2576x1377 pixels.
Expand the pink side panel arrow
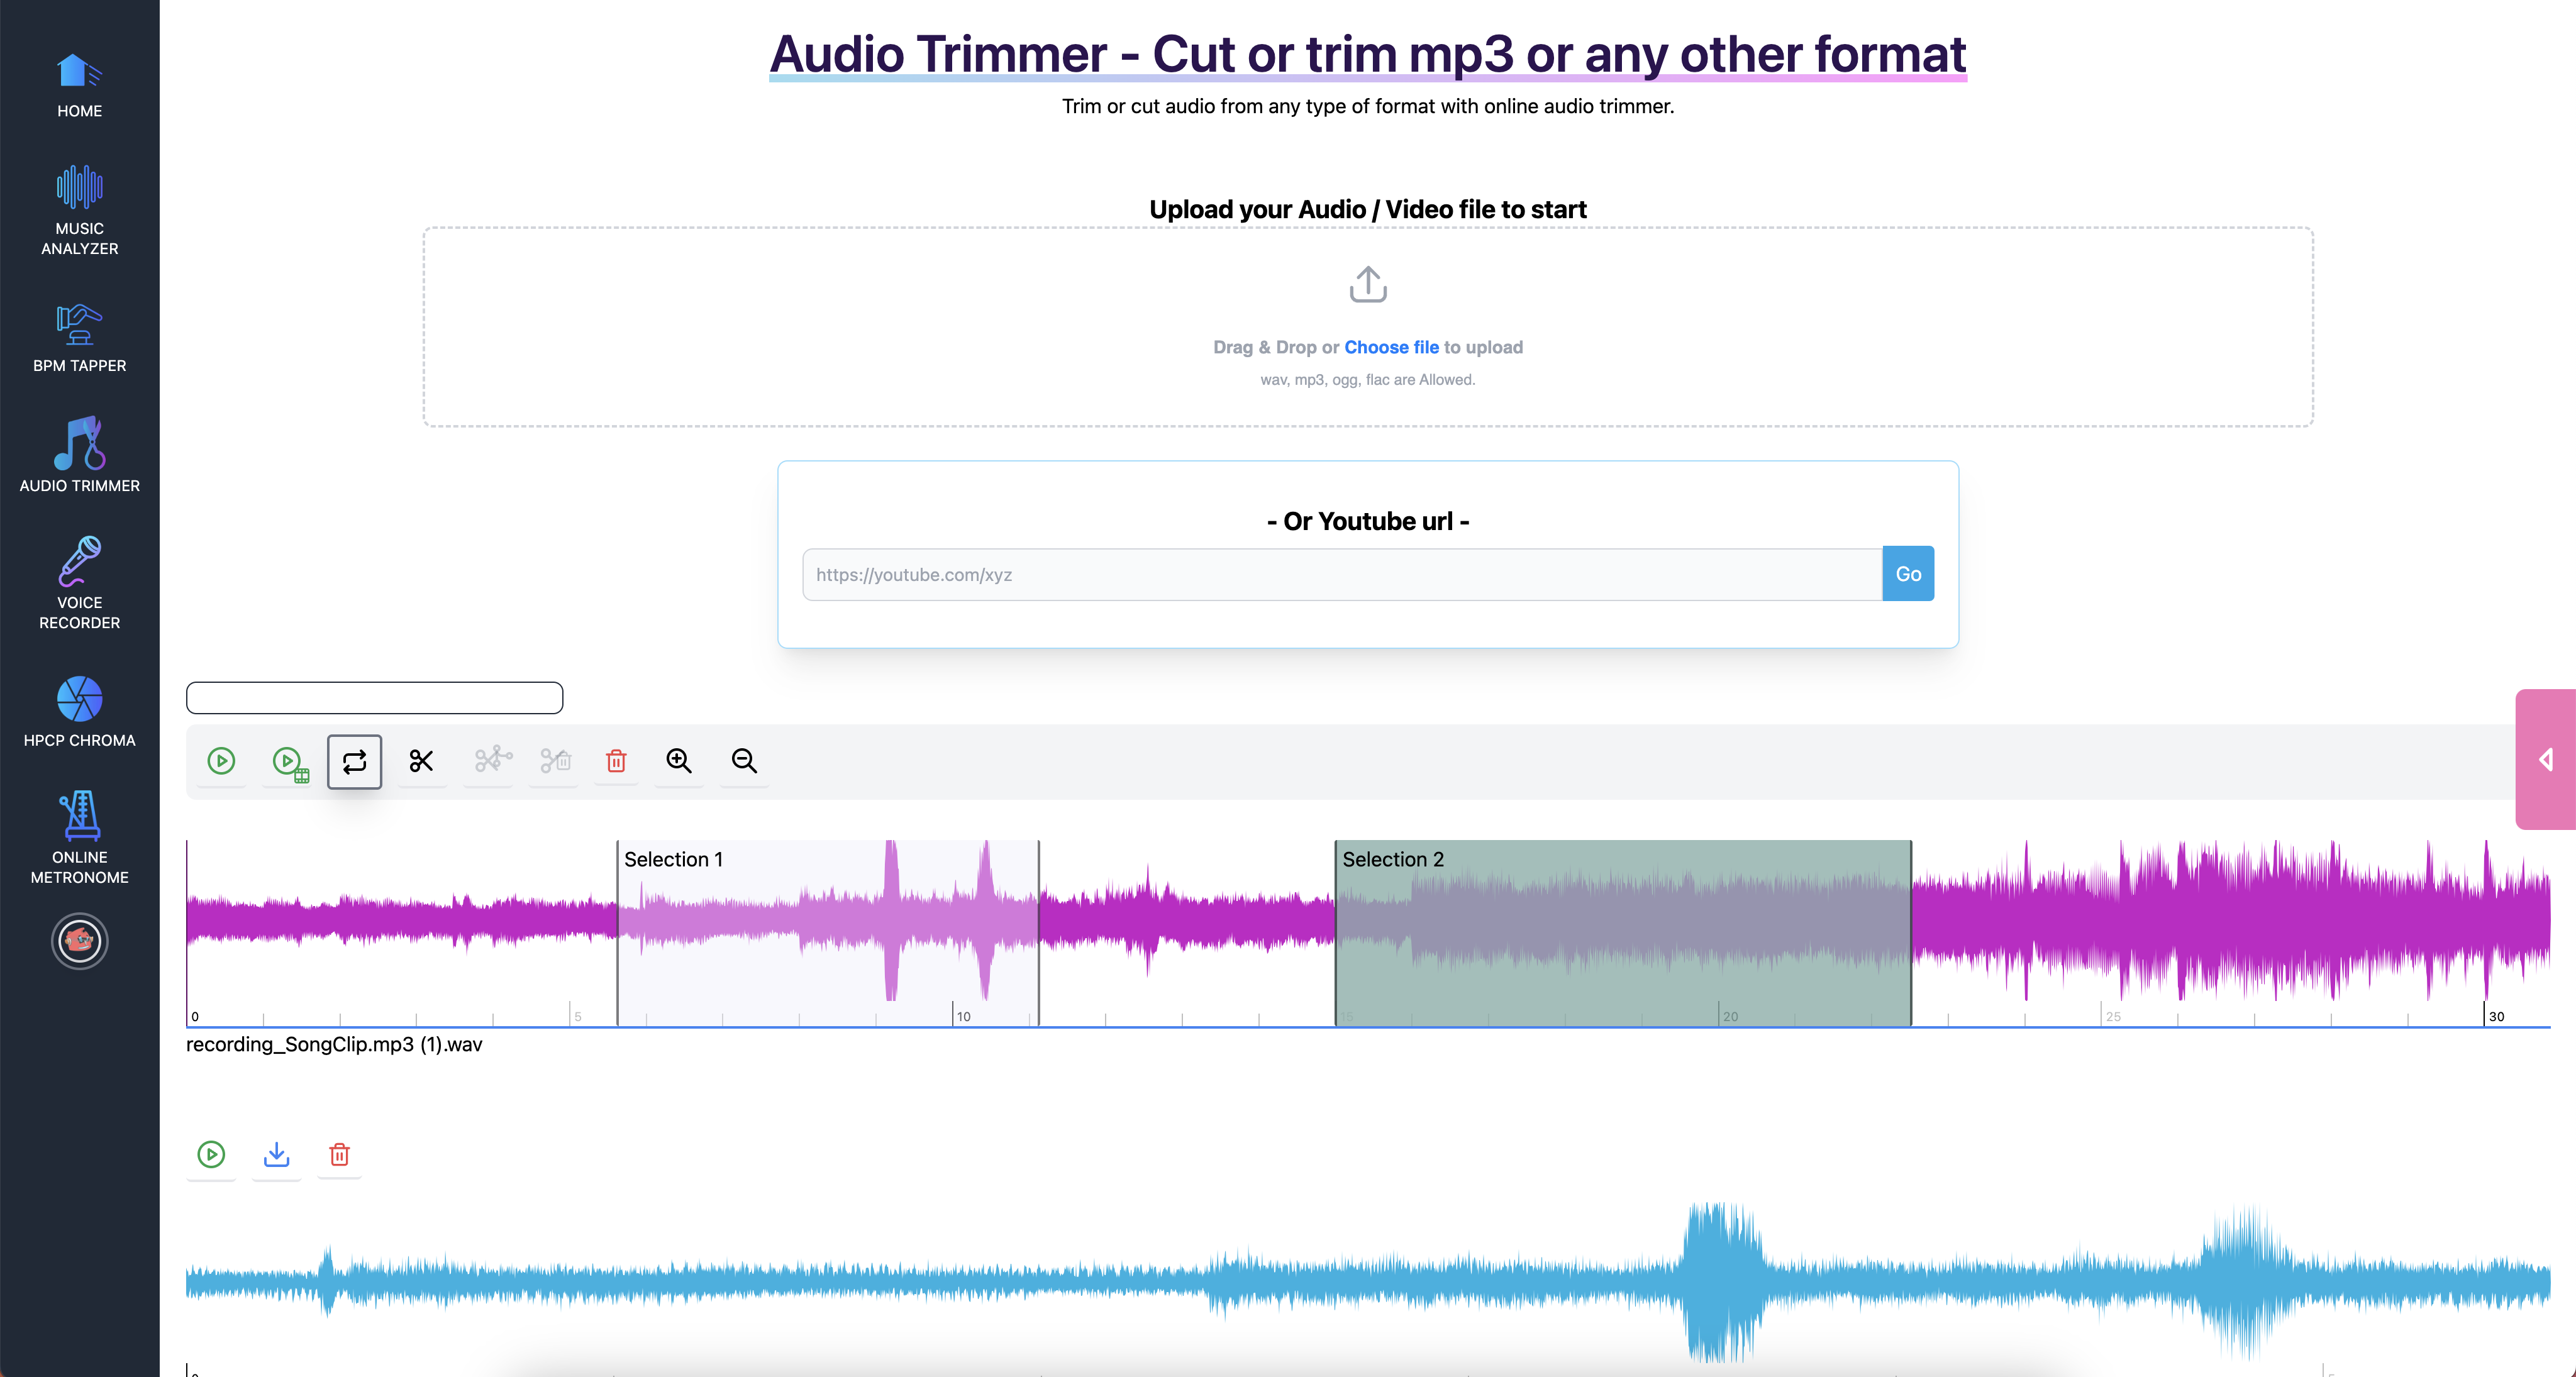click(x=2545, y=759)
